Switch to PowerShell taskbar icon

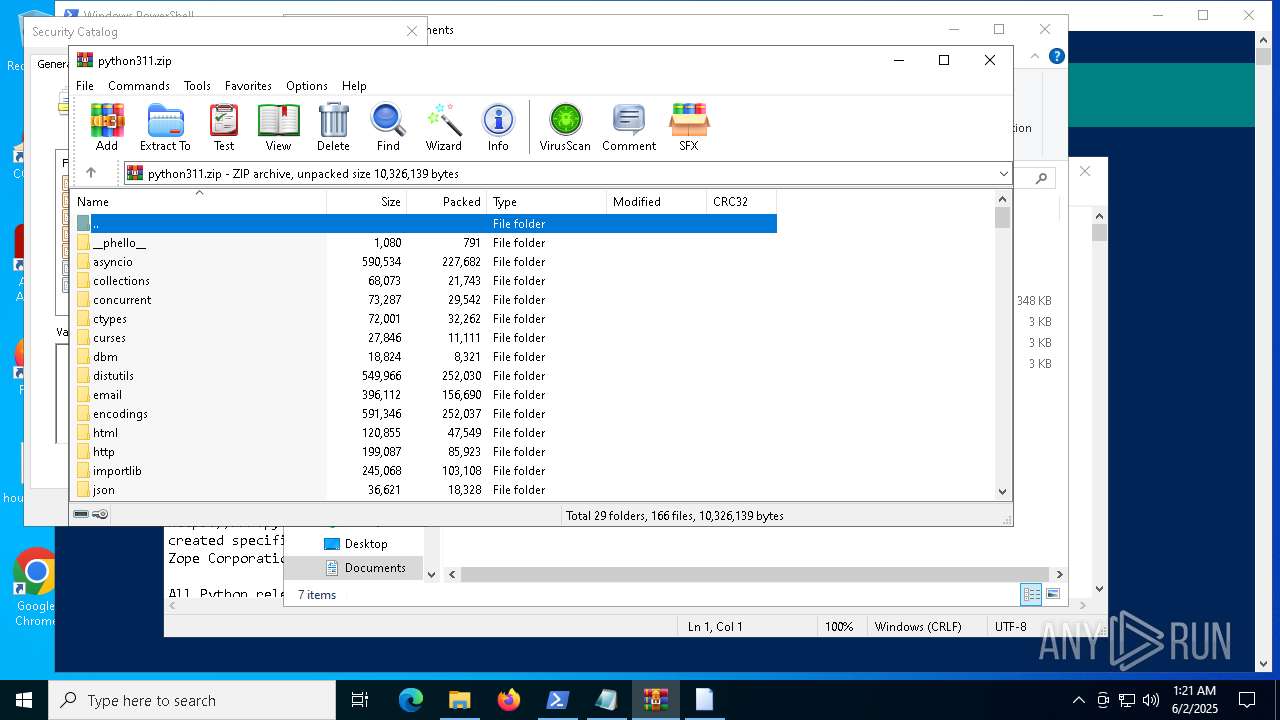[557, 700]
